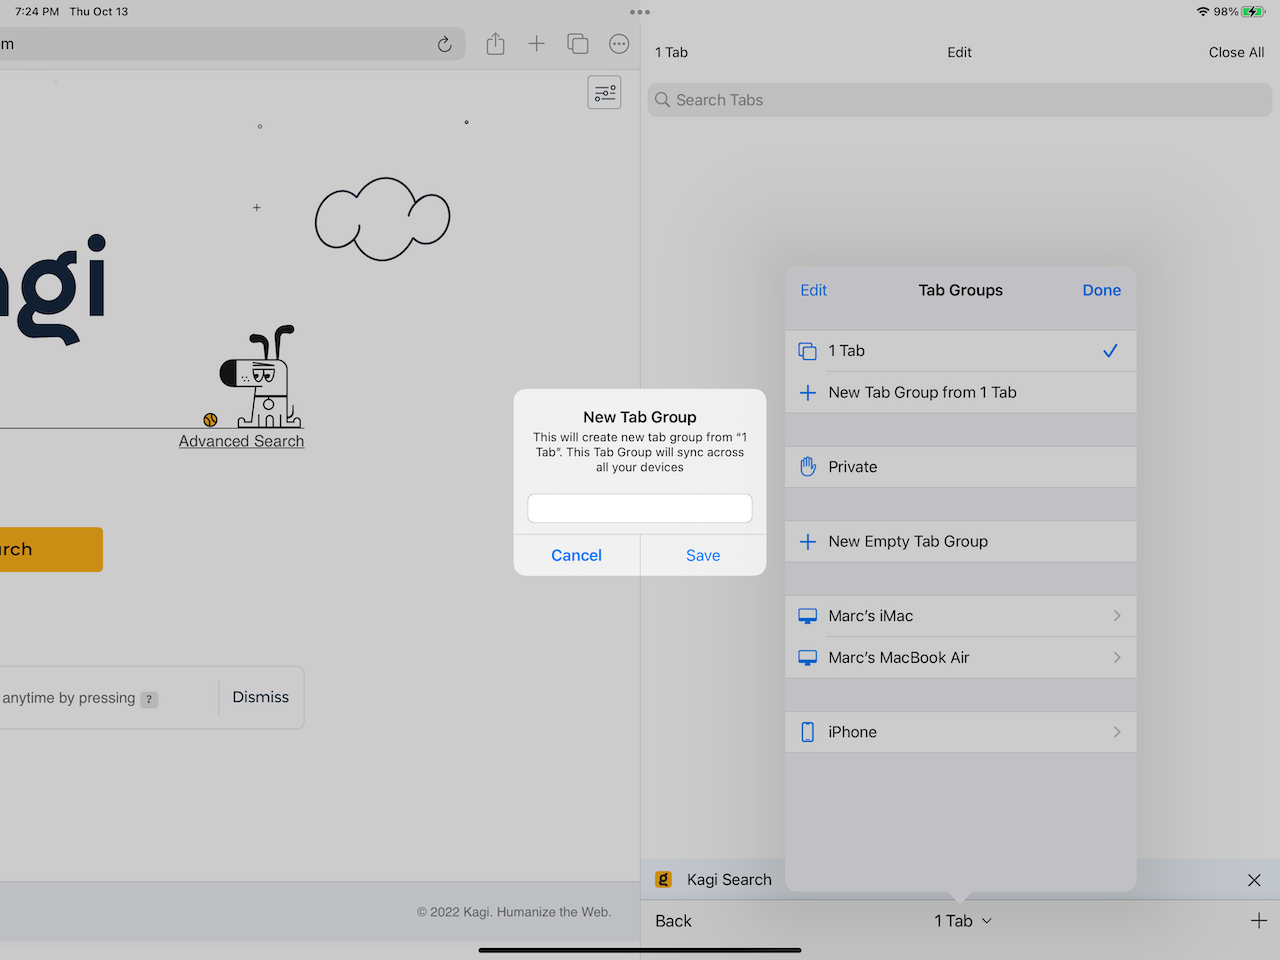Tap the more options ellipsis icon
Viewport: 1280px width, 960px height.
(618, 43)
